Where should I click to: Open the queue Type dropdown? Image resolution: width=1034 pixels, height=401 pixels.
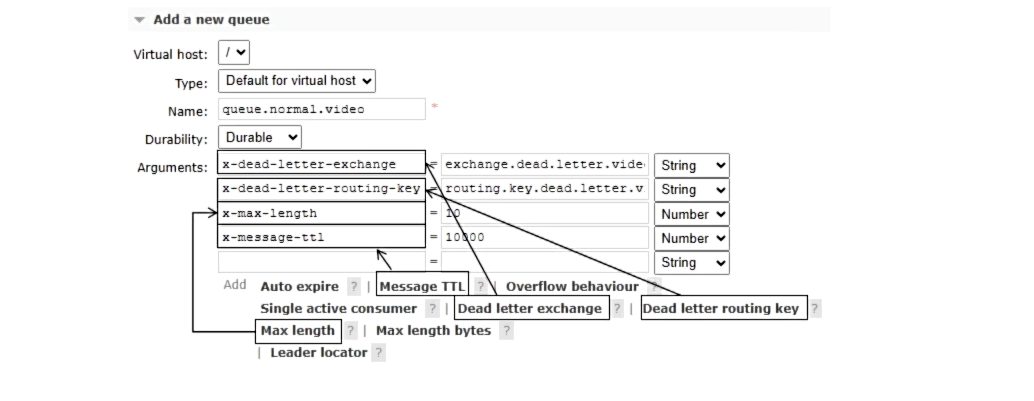(x=297, y=80)
